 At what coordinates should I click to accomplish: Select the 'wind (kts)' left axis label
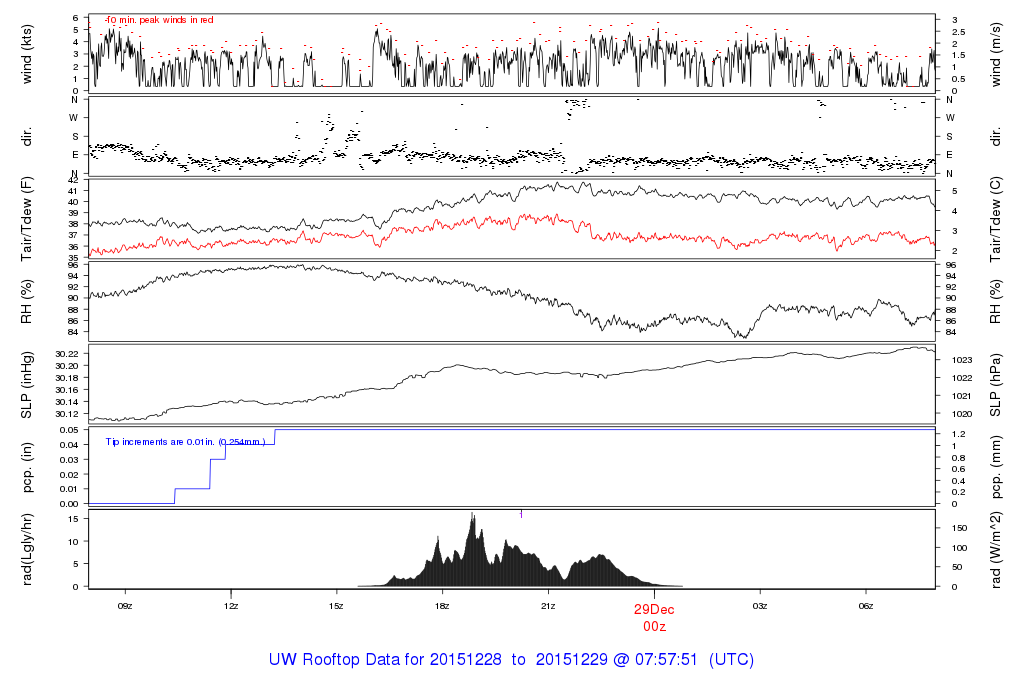click(27, 53)
